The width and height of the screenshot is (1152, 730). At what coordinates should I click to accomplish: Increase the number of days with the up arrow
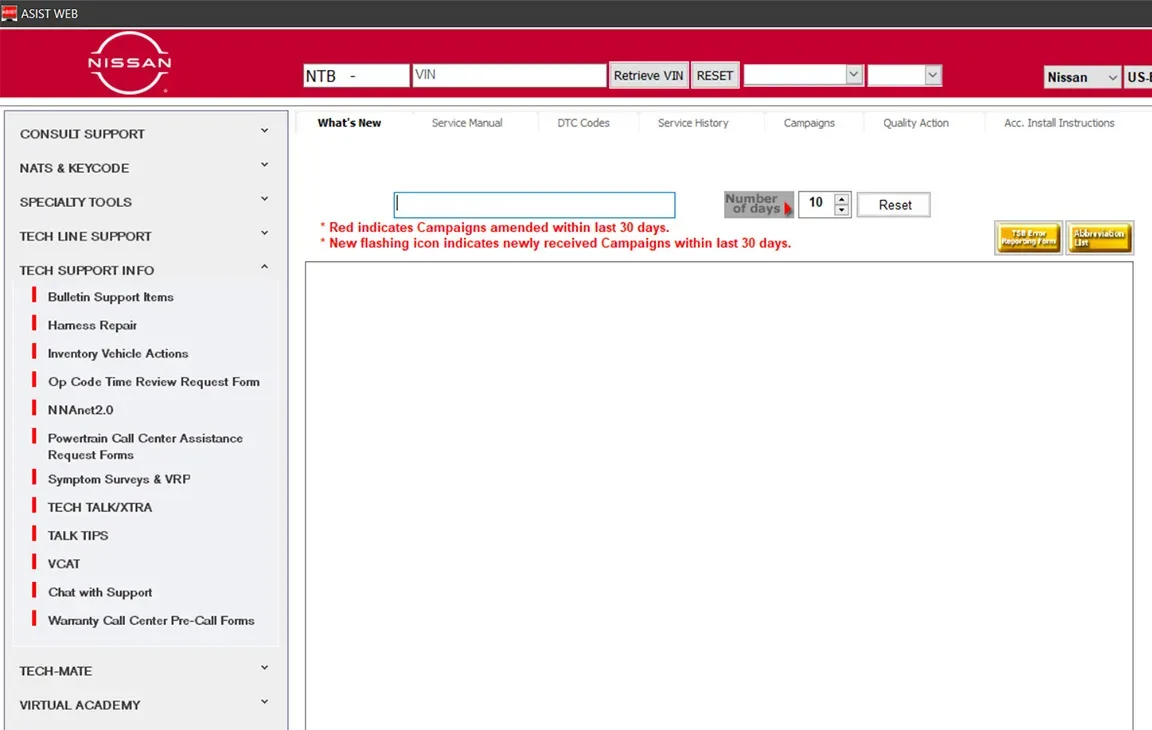(842, 199)
